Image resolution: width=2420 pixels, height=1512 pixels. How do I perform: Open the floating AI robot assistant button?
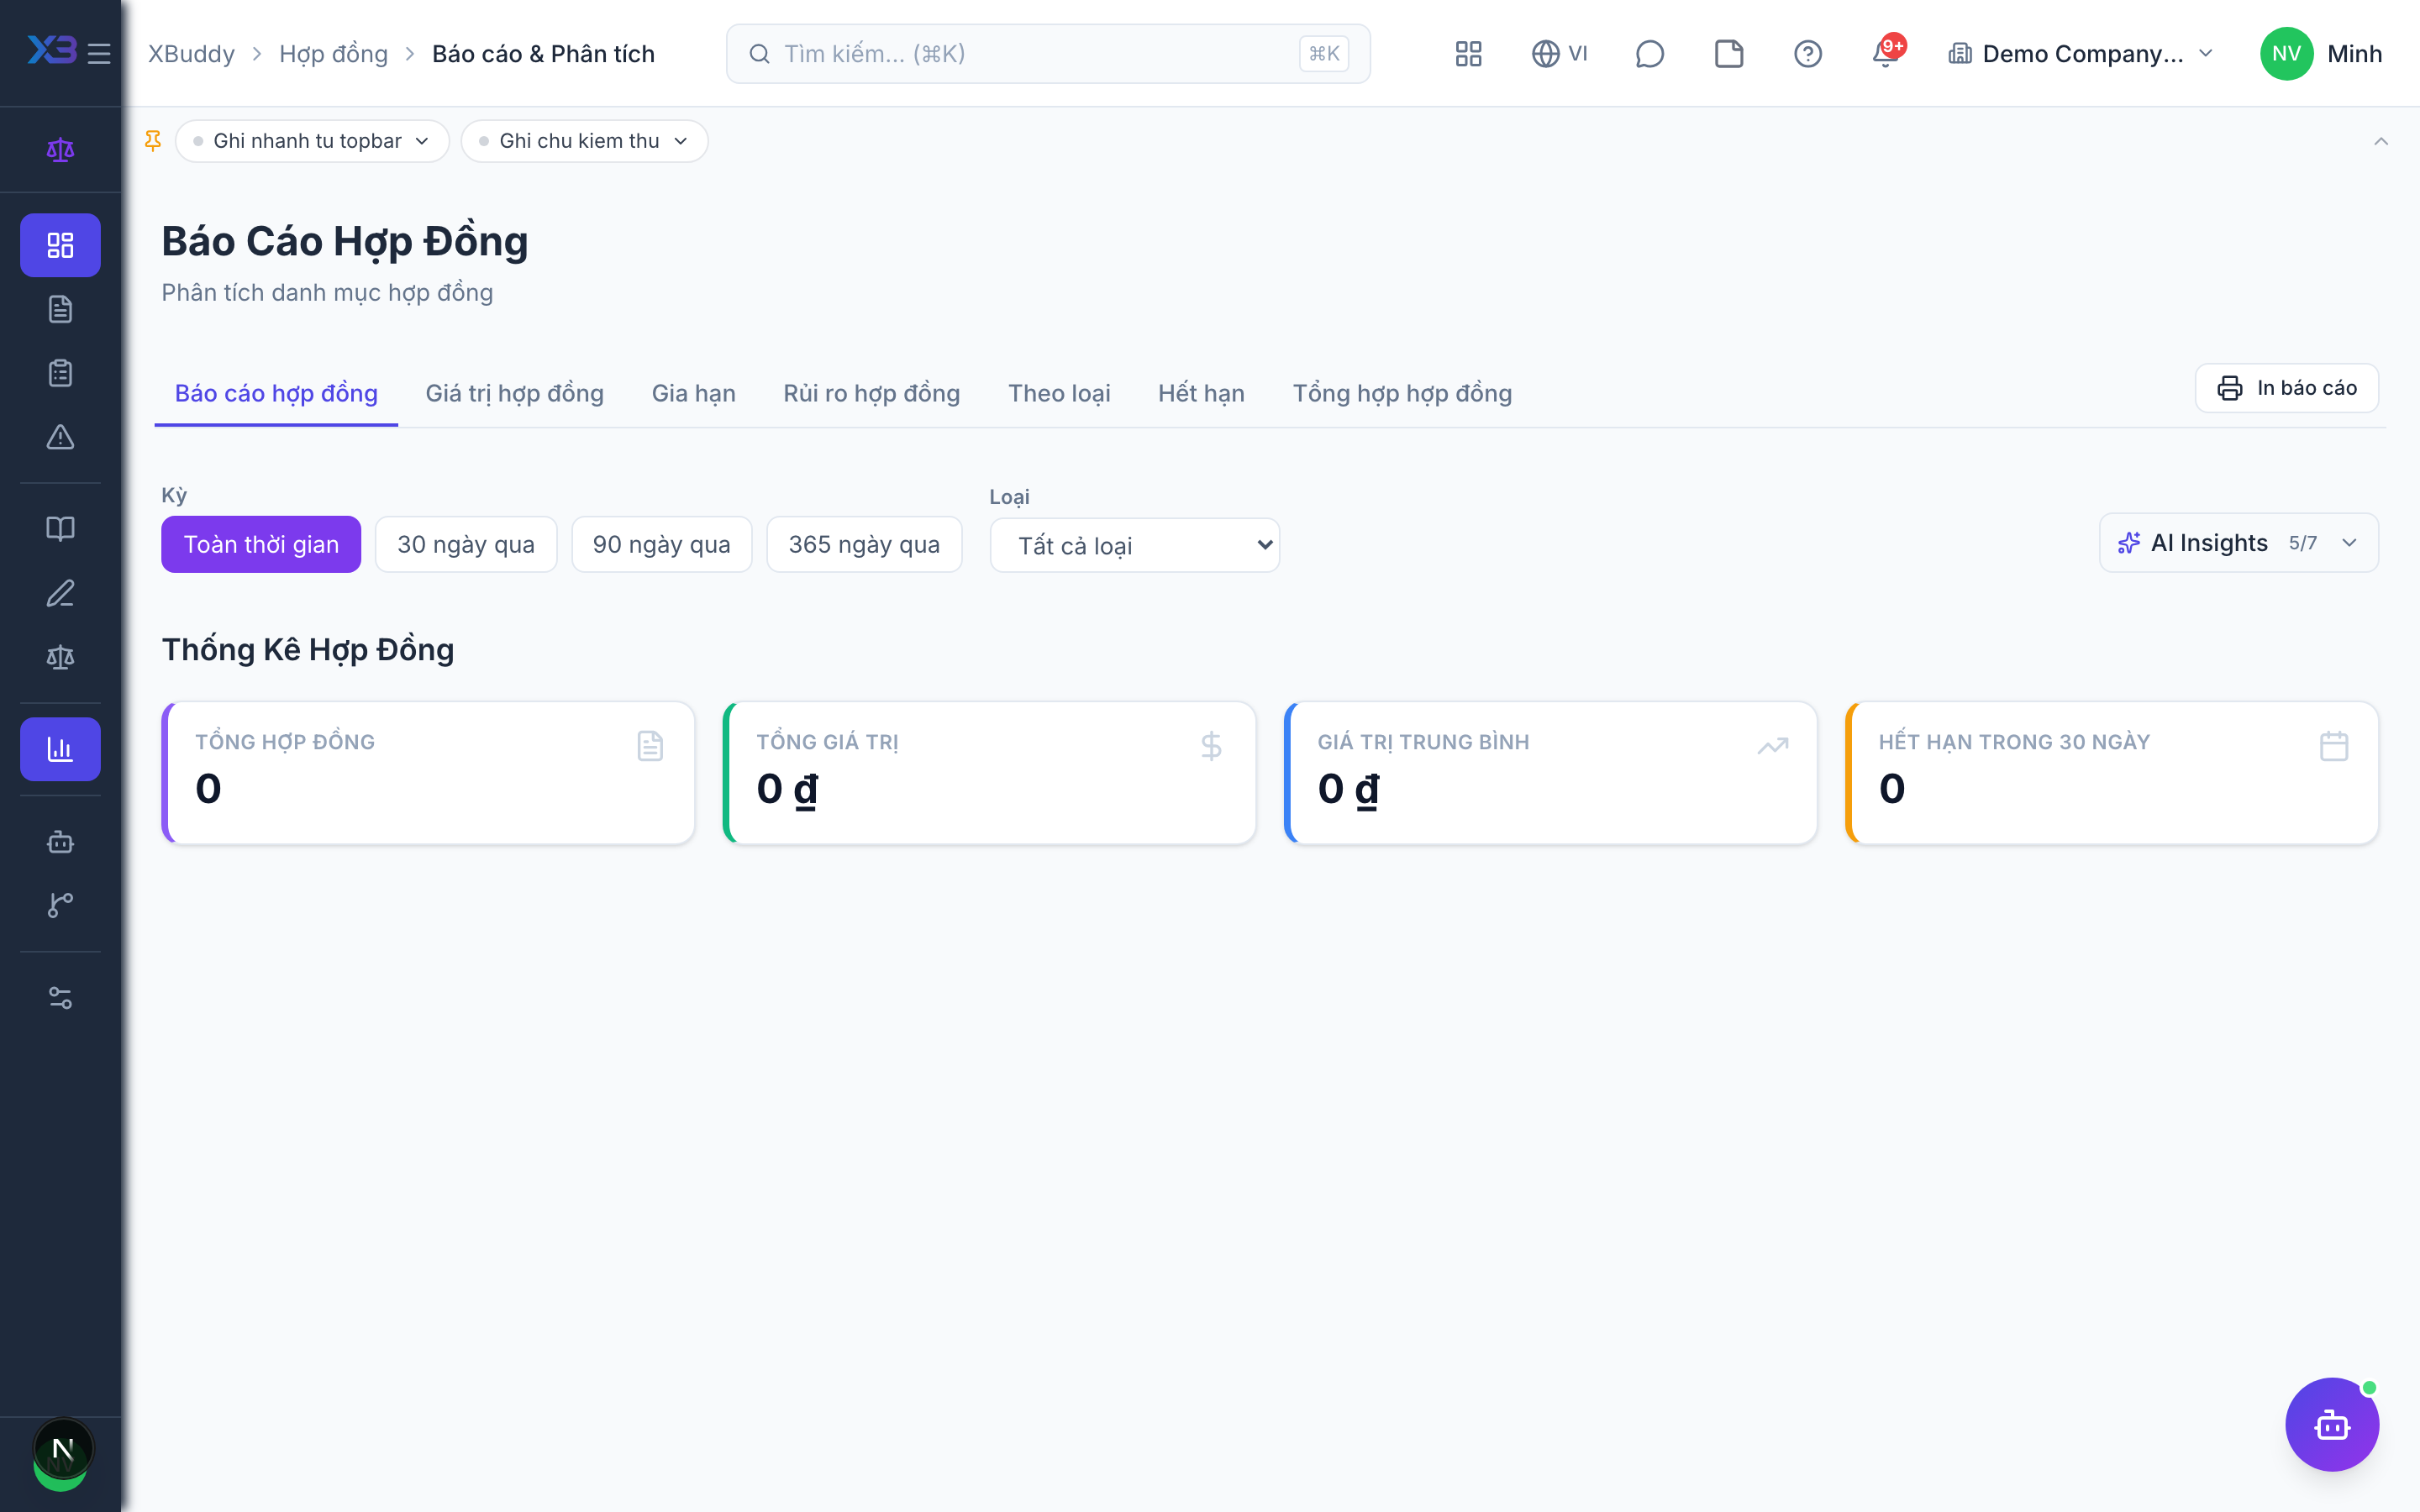[2332, 1424]
